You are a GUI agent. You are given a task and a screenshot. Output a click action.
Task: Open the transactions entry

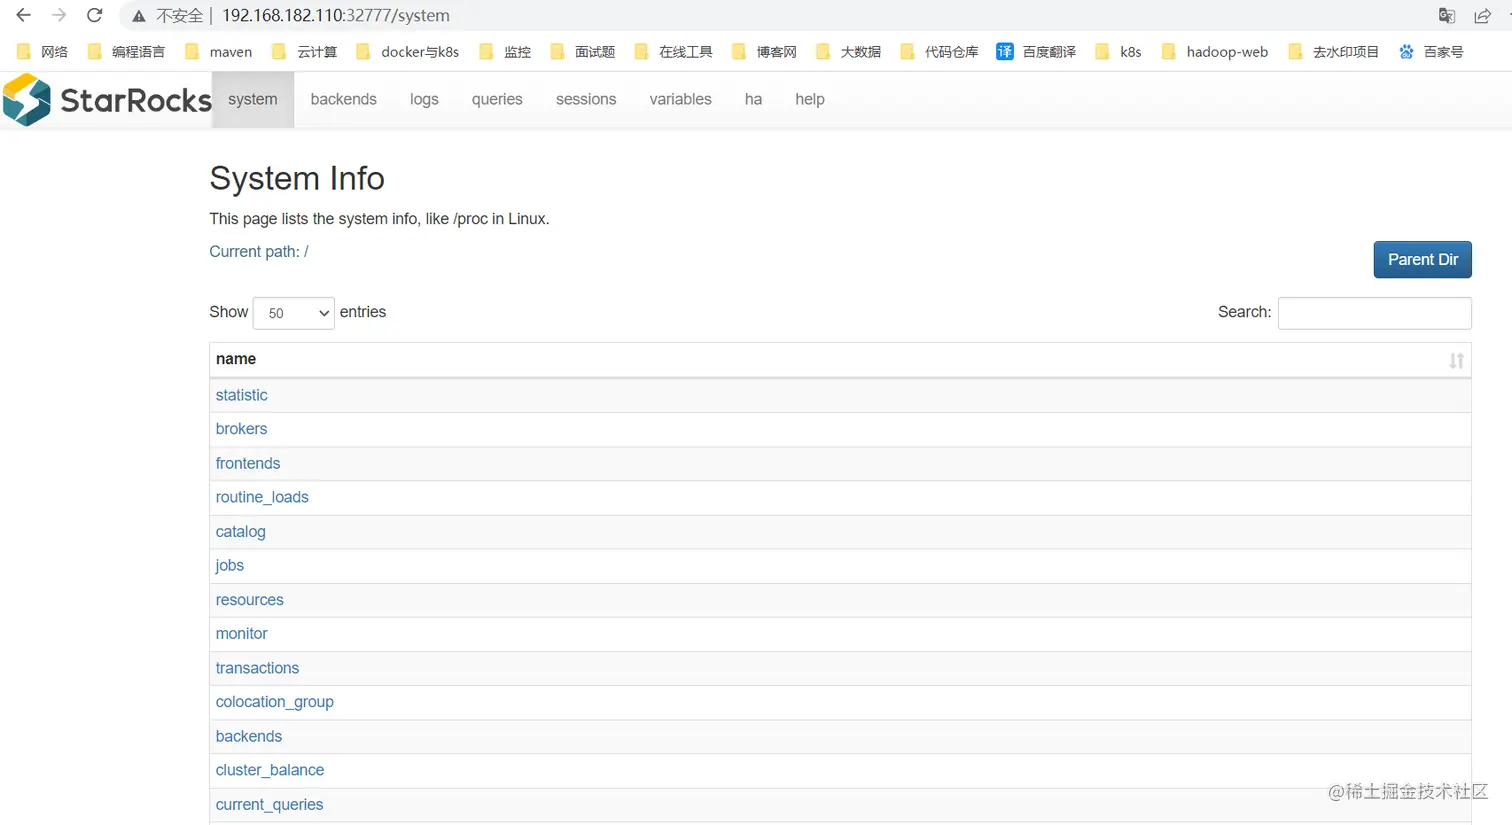257,668
